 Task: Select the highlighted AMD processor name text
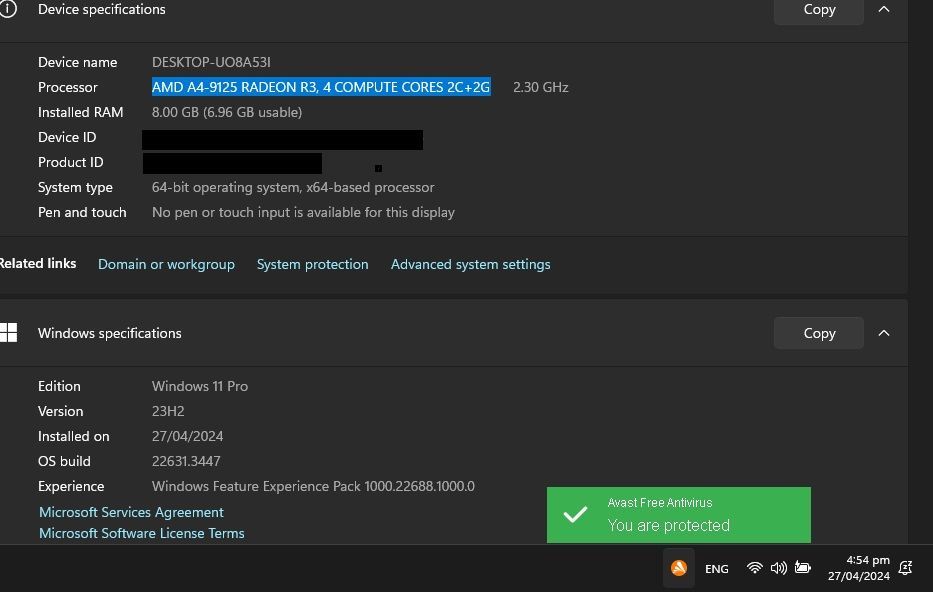[320, 87]
